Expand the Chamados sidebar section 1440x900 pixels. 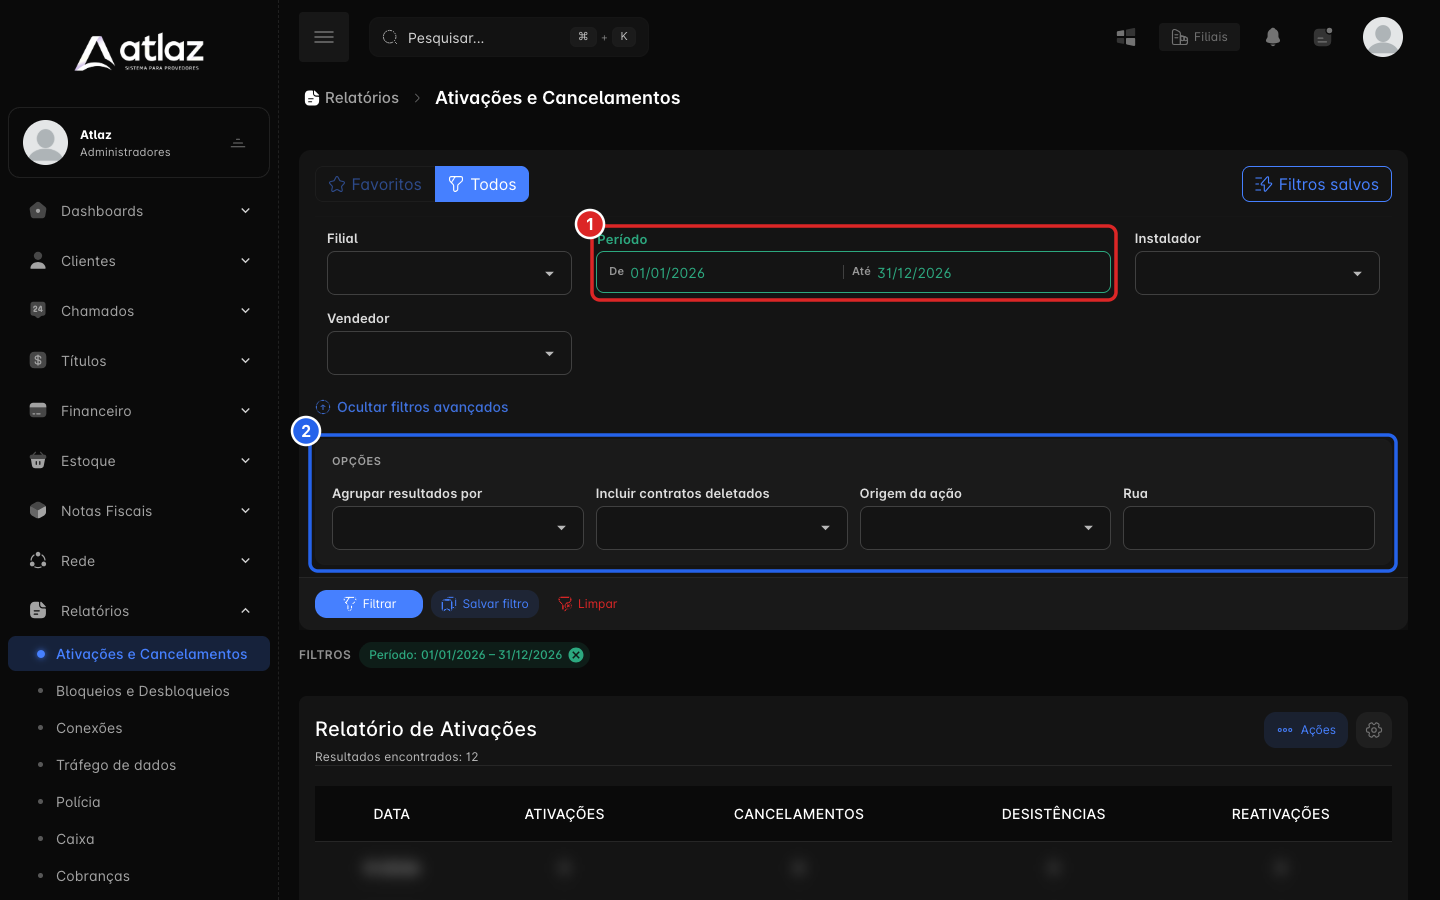click(139, 311)
